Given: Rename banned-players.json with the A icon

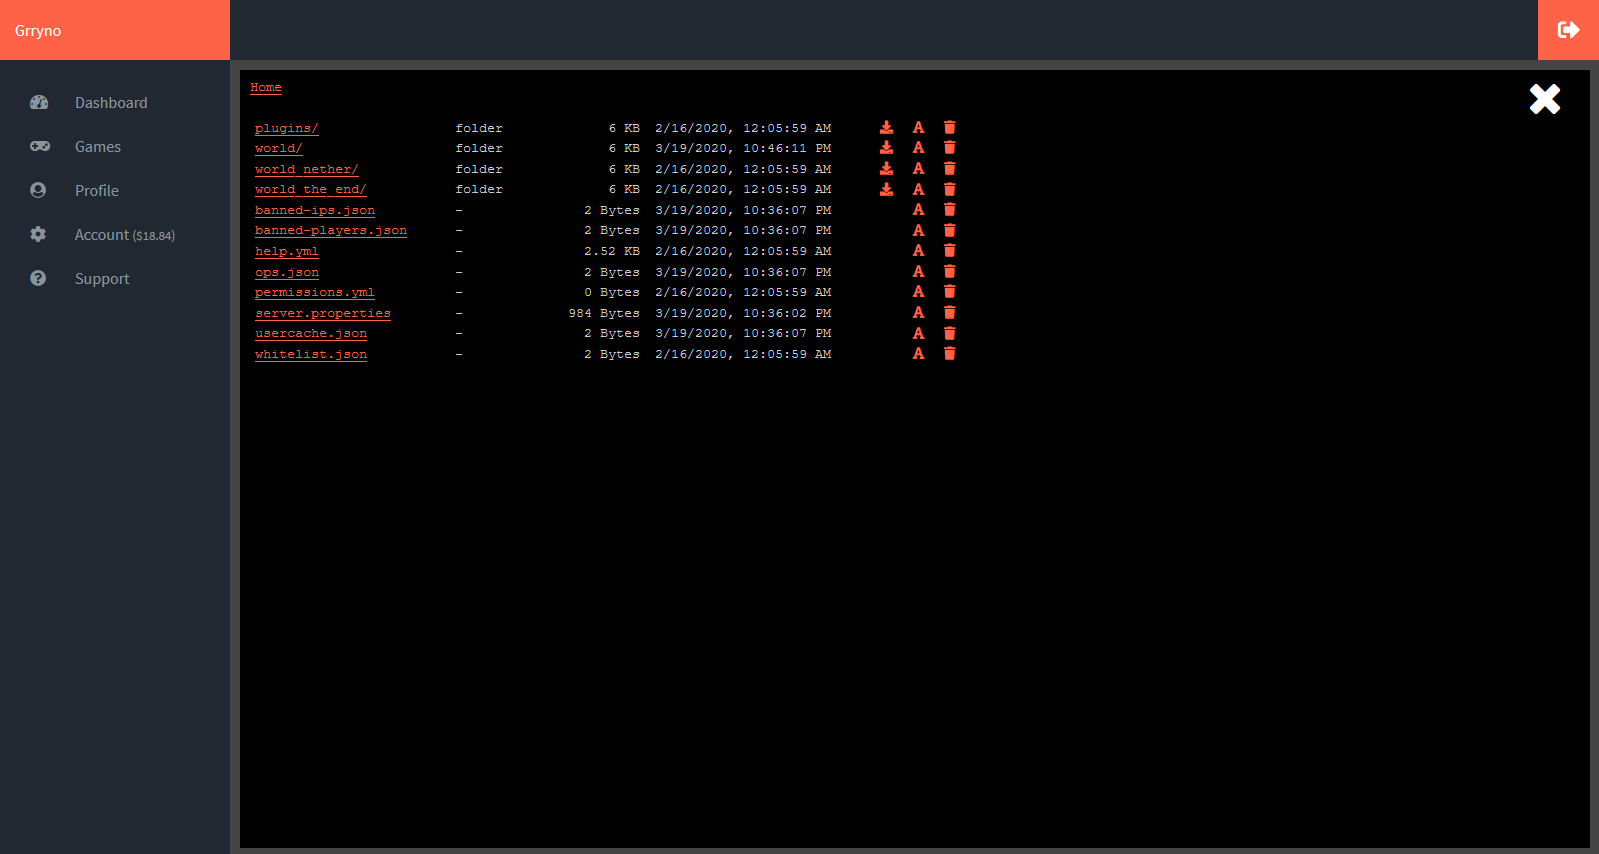Looking at the screenshot, I should click(x=918, y=230).
